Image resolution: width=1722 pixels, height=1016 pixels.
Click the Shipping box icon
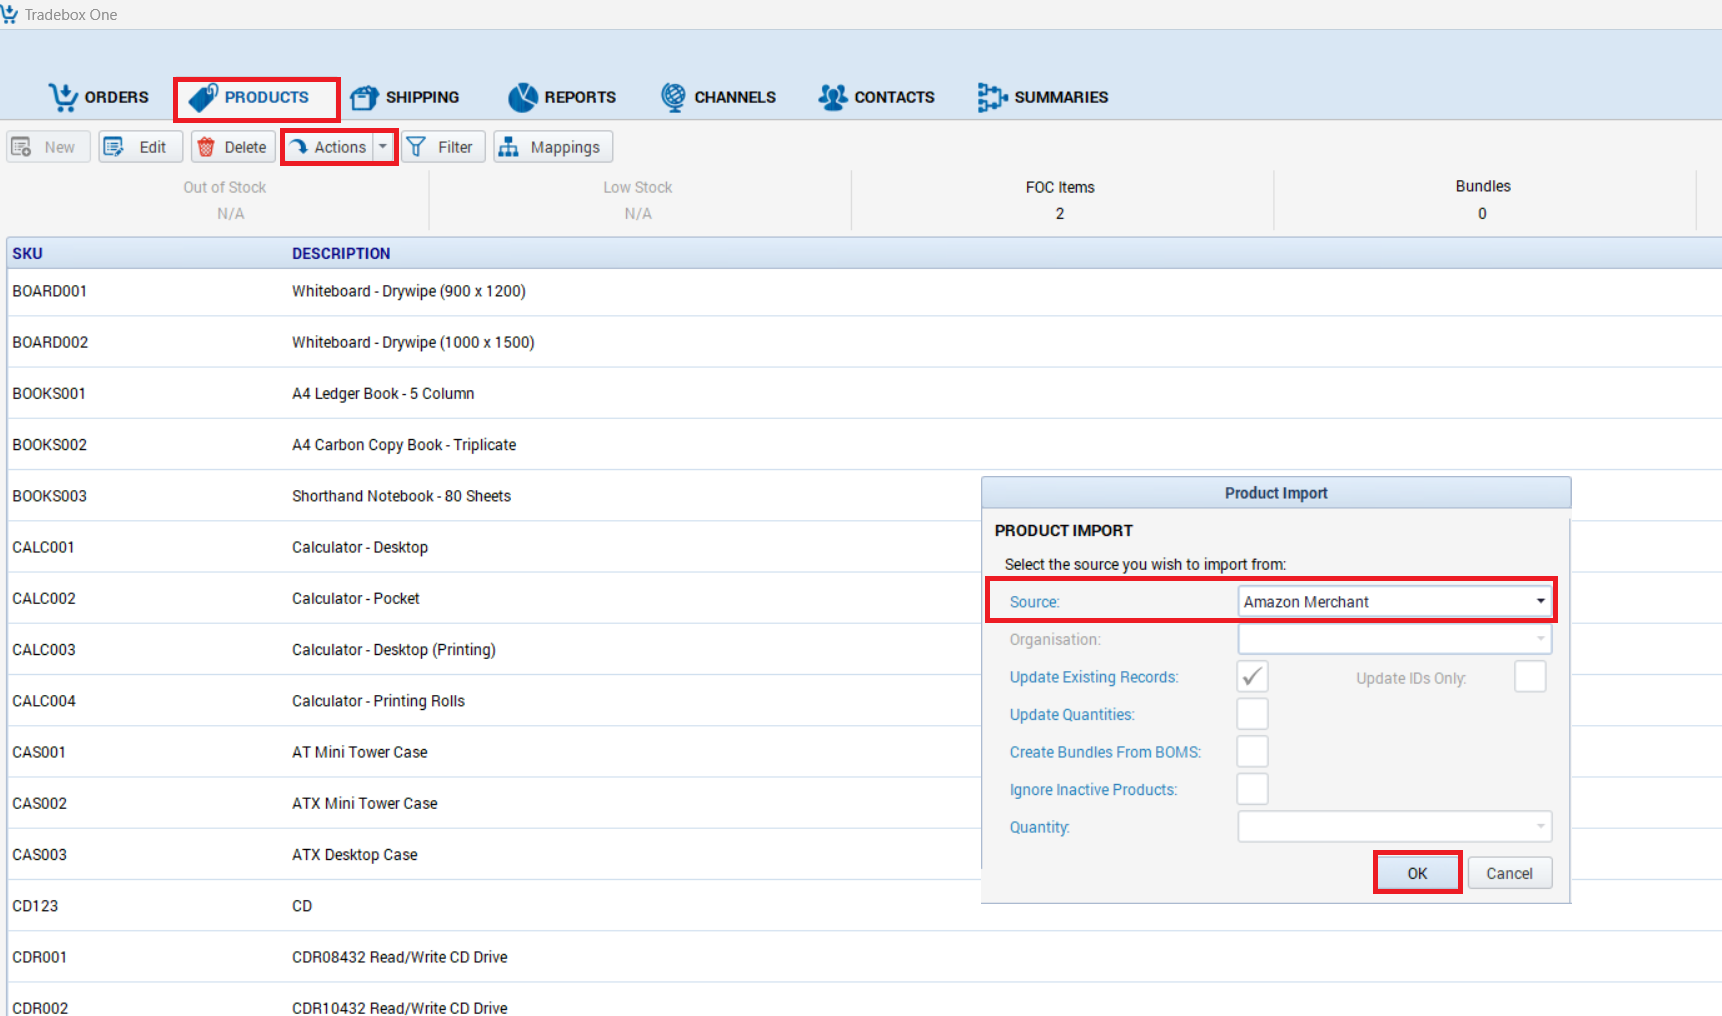point(364,97)
